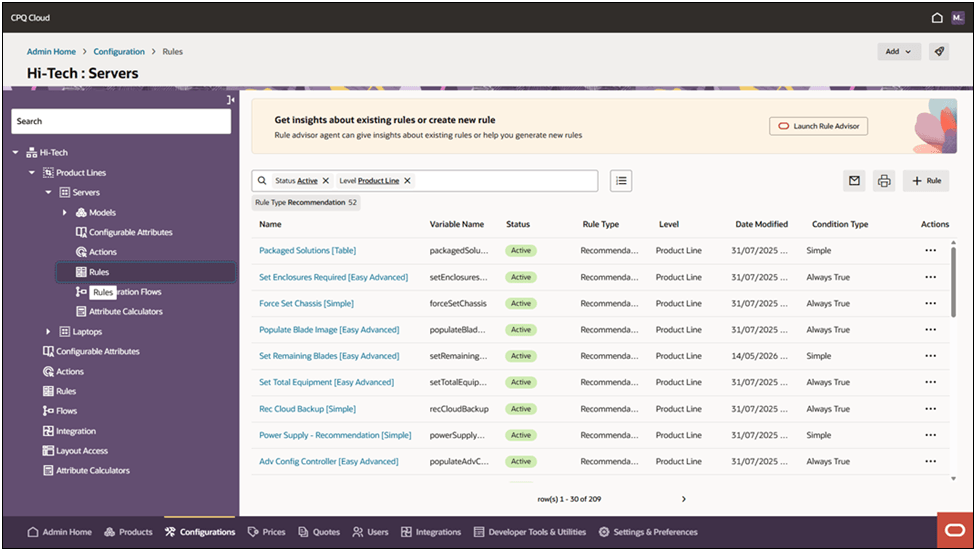Expand the Models tree node
Image resolution: width=976 pixels, height=551 pixels.
pos(64,212)
